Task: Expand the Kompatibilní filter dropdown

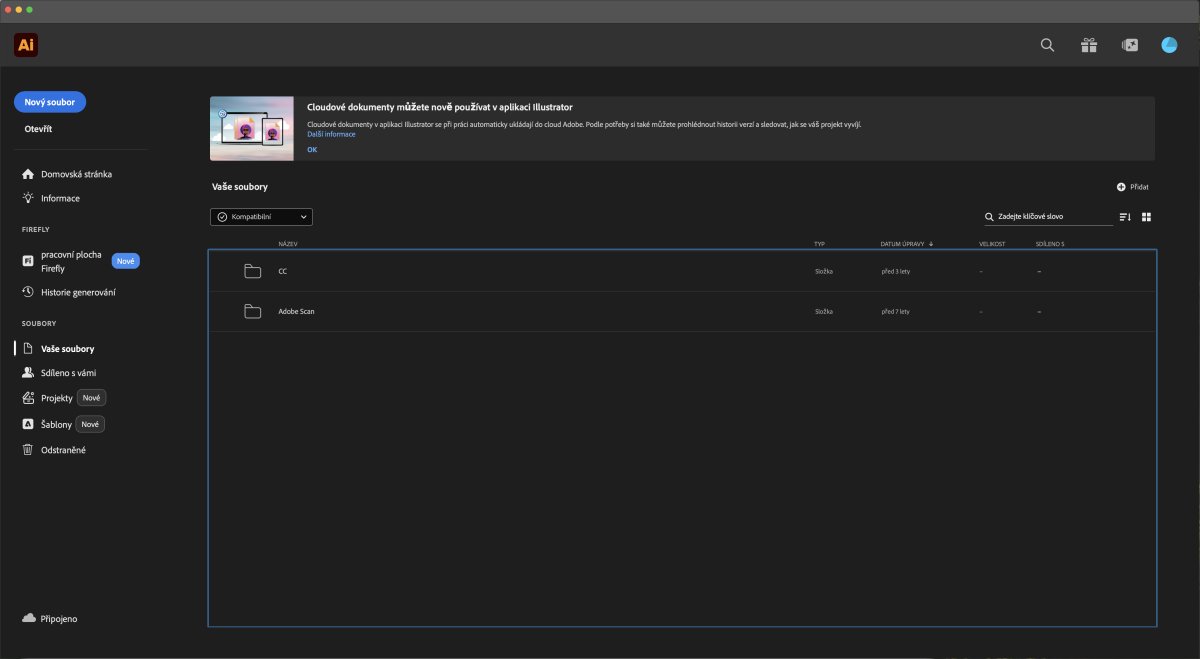Action: tap(261, 217)
